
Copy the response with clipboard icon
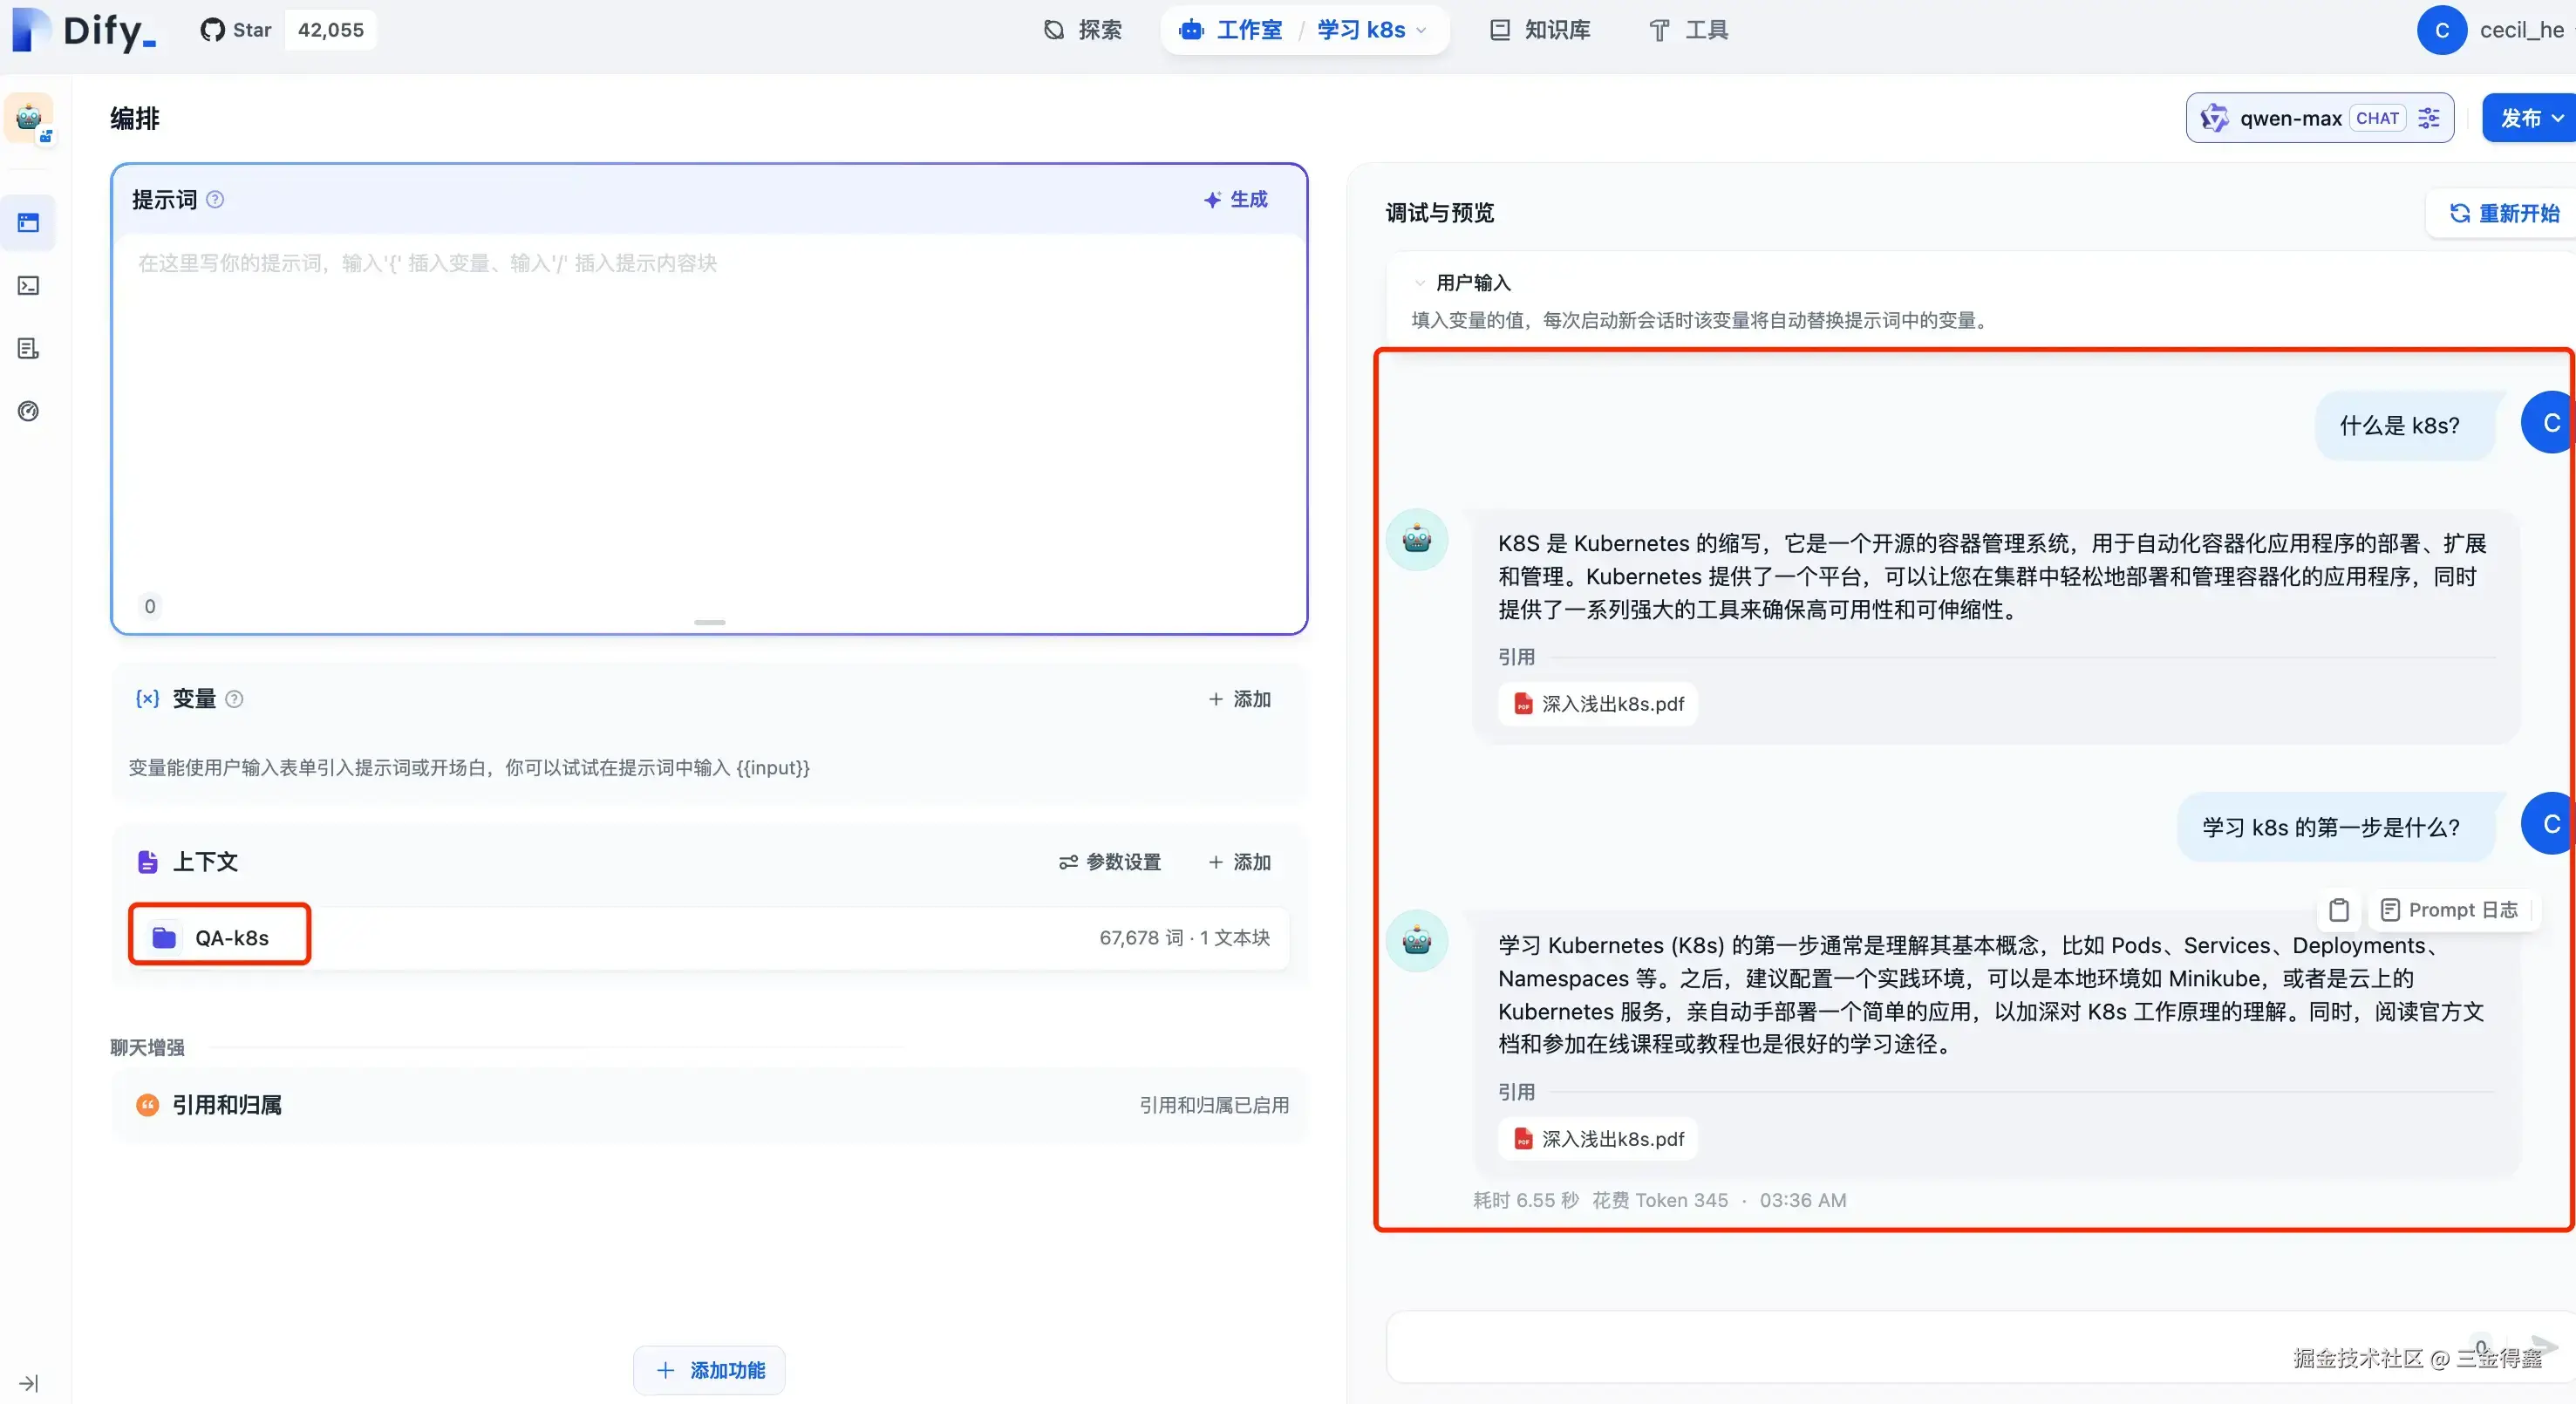click(x=2339, y=910)
